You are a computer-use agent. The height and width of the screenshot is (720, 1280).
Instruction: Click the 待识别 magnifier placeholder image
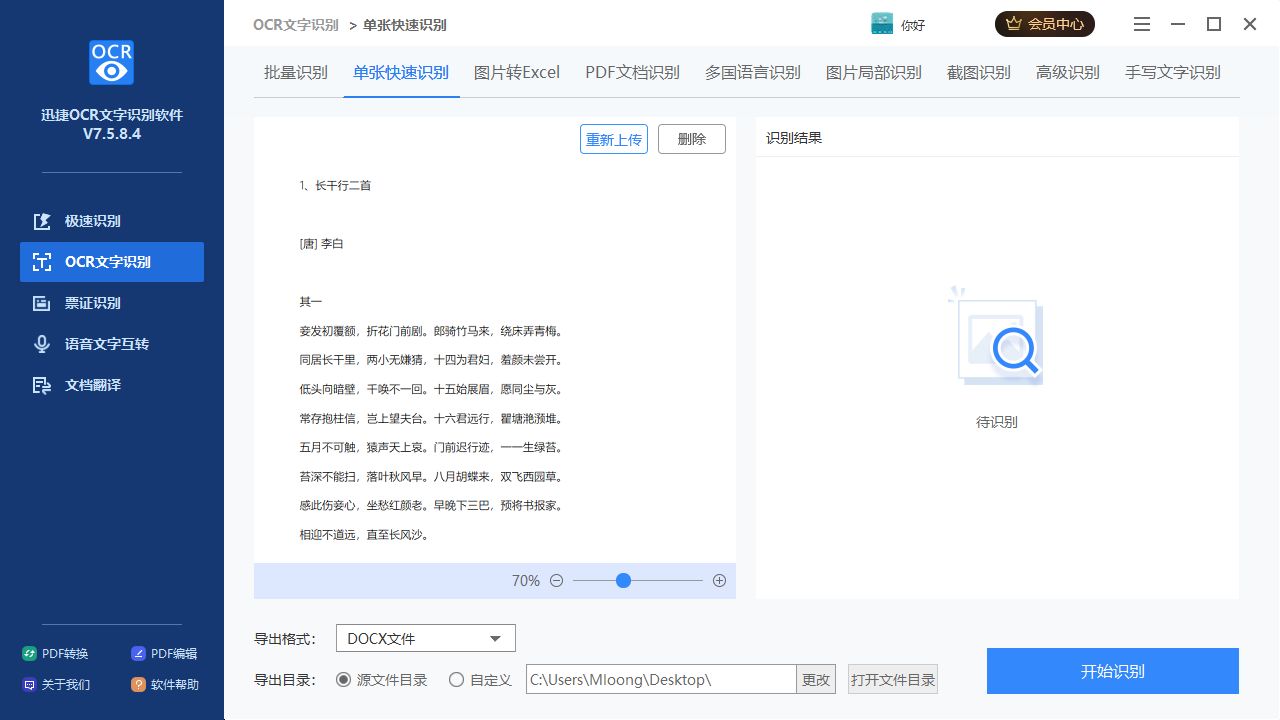click(x=997, y=337)
